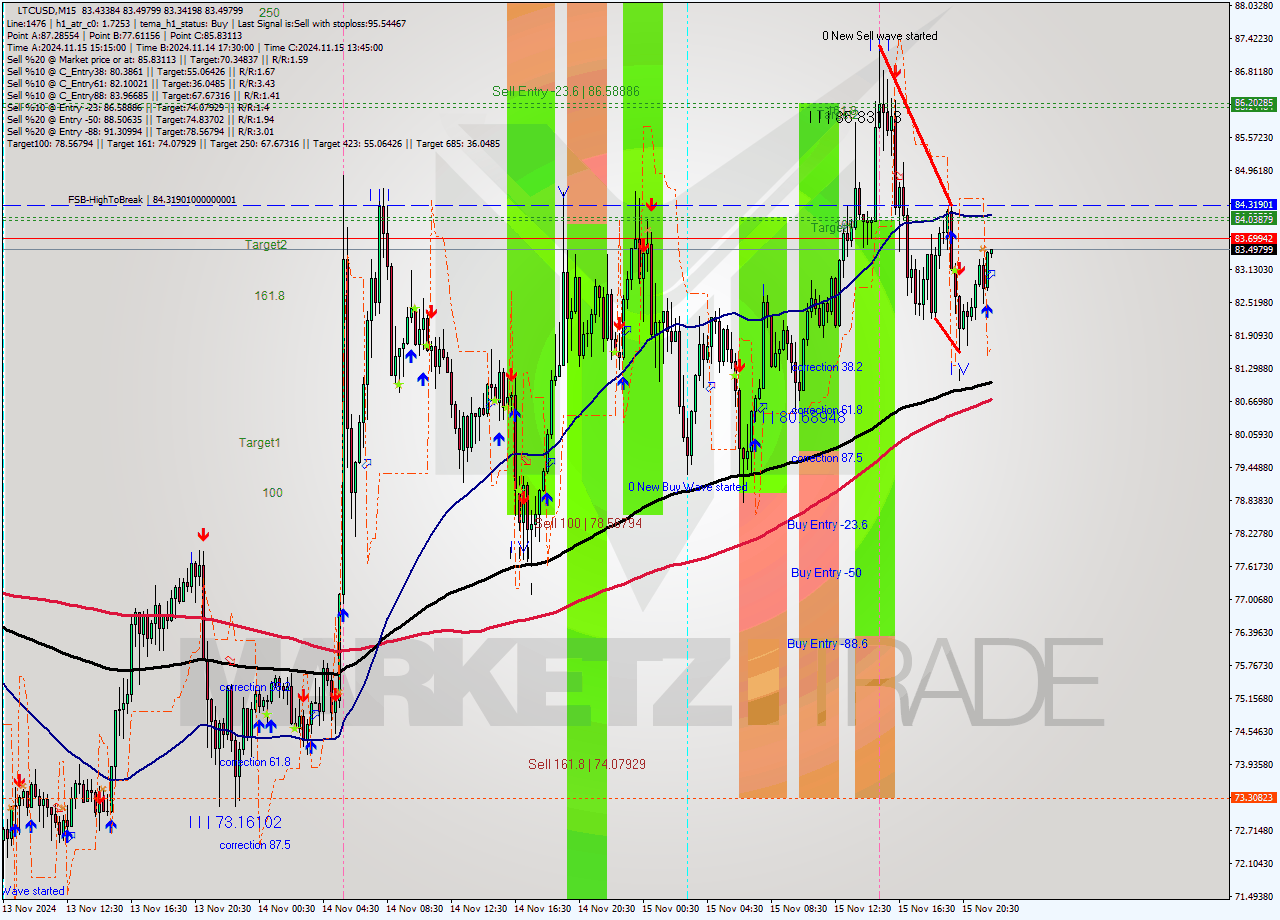Click the 'Time A:2024.11.15 15:15:00' info line
The height and width of the screenshot is (920, 1280).
194,47
